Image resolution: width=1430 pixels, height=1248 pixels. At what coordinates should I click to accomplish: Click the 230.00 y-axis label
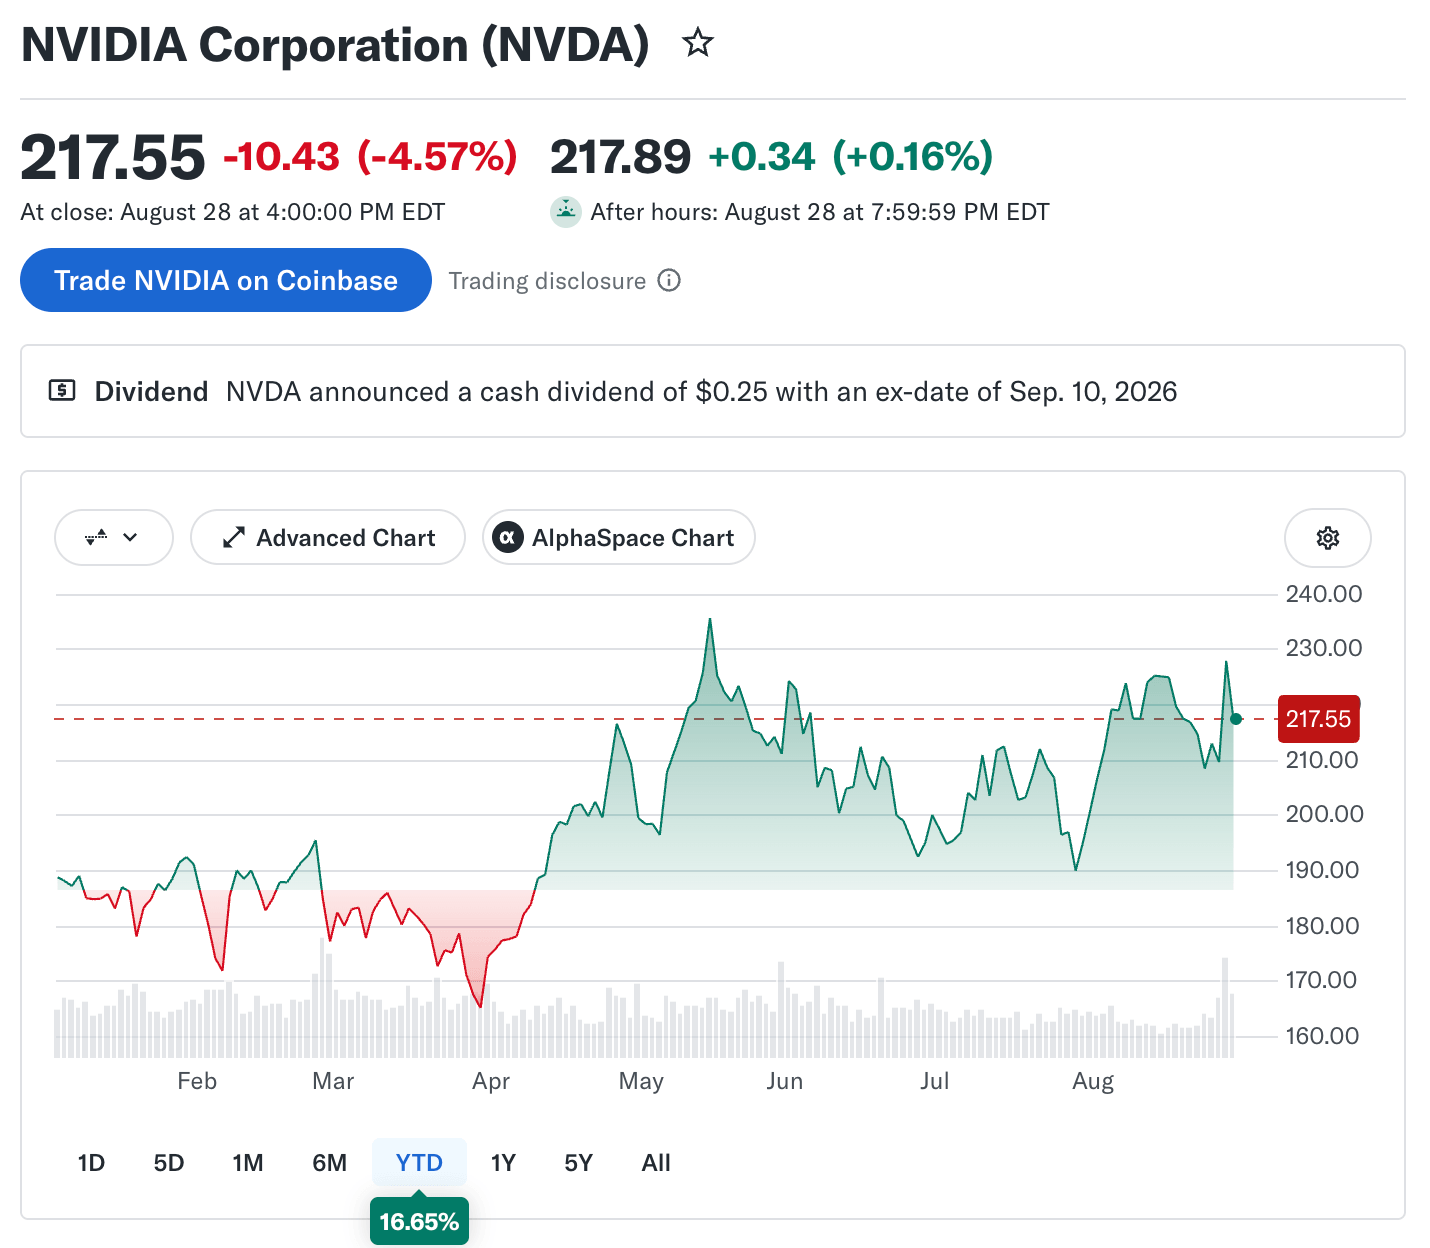point(1323,648)
